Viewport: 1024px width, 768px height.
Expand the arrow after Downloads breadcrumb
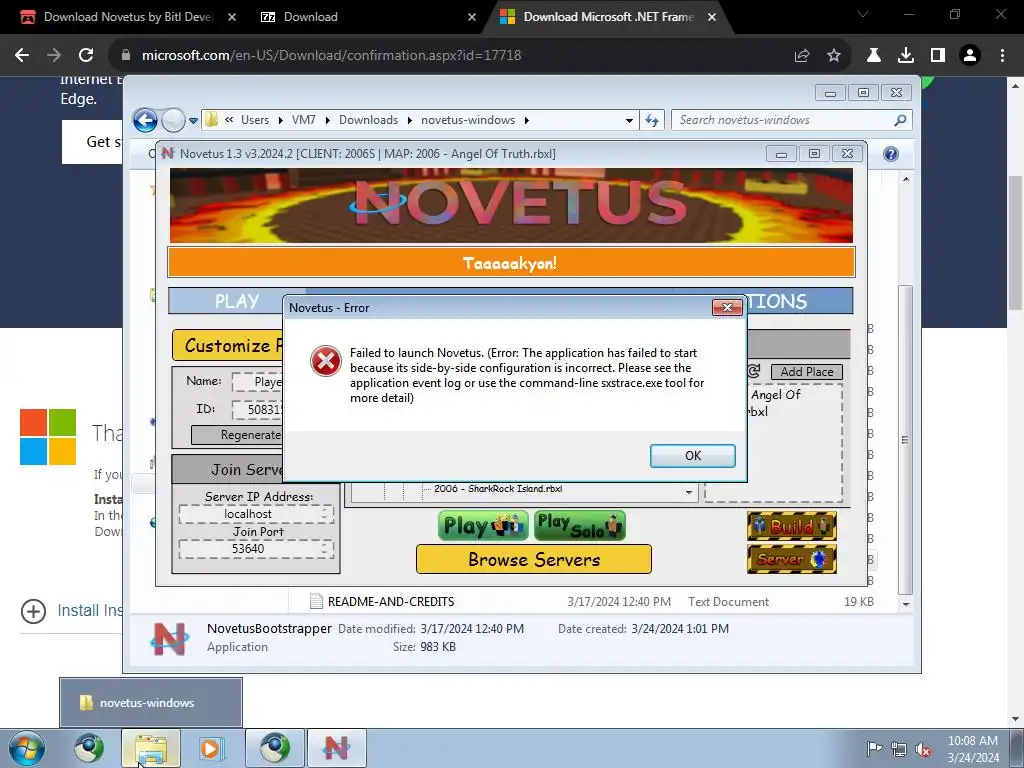(409, 120)
